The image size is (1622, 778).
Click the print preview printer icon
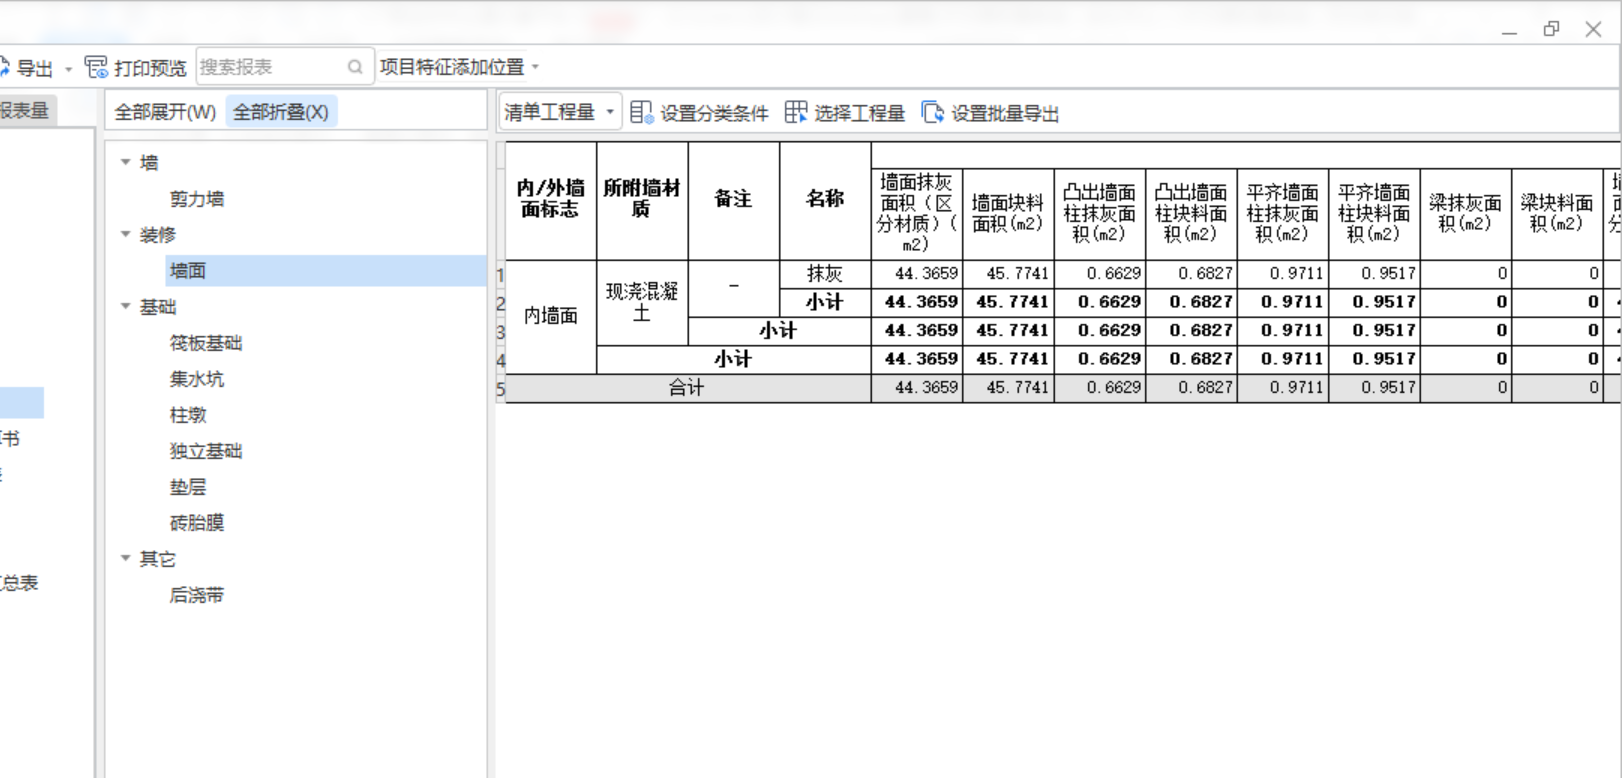[96, 67]
